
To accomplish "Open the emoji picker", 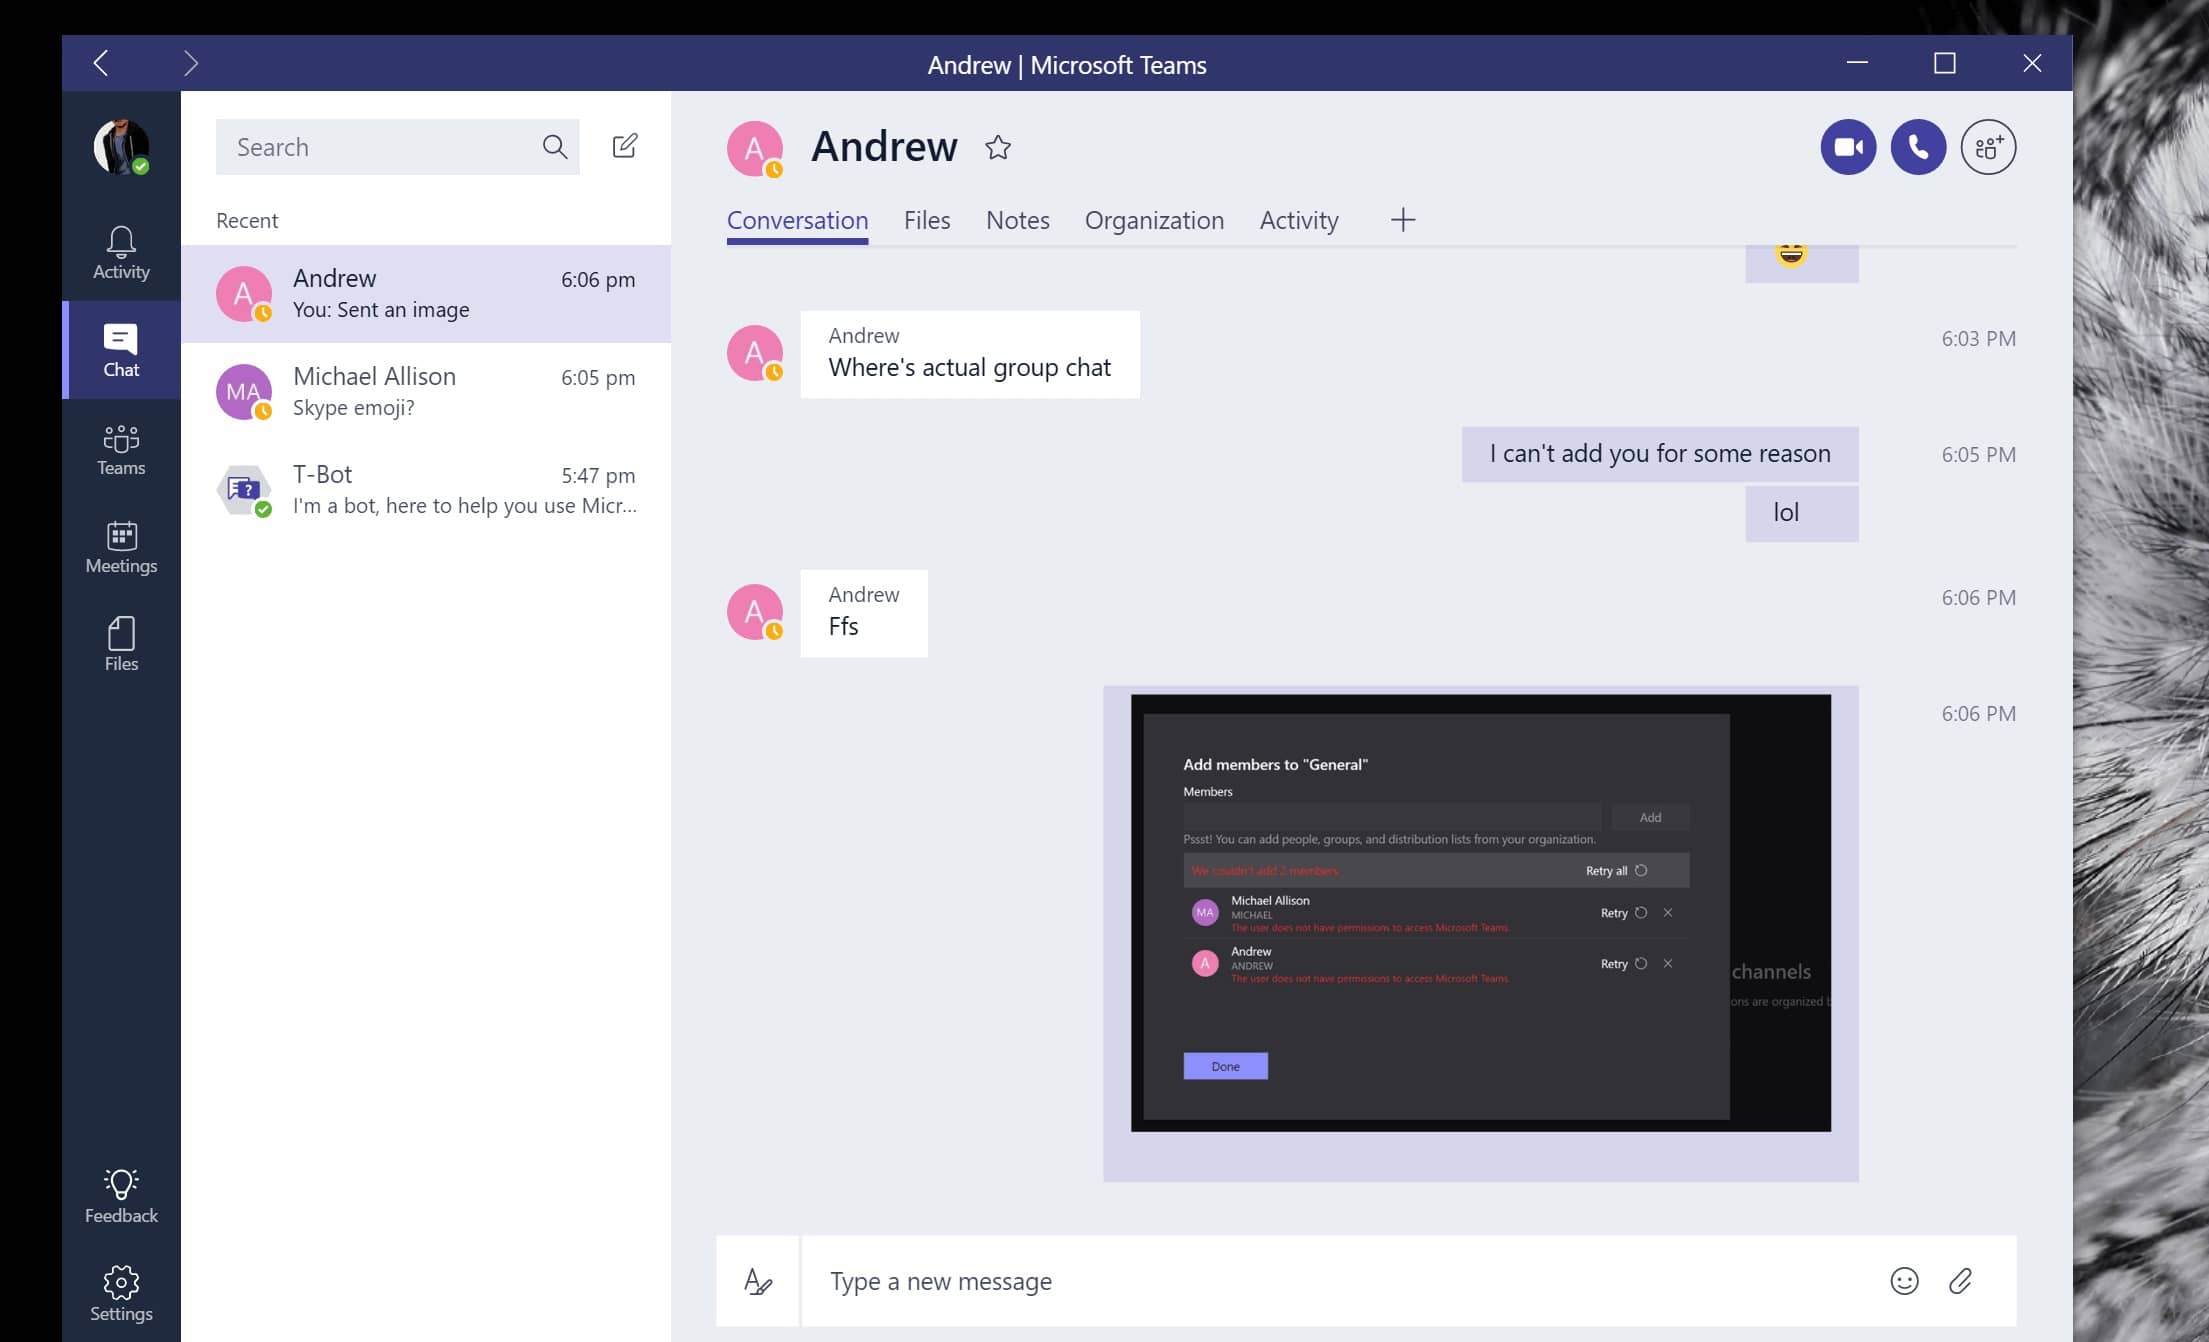I will coord(1904,1280).
